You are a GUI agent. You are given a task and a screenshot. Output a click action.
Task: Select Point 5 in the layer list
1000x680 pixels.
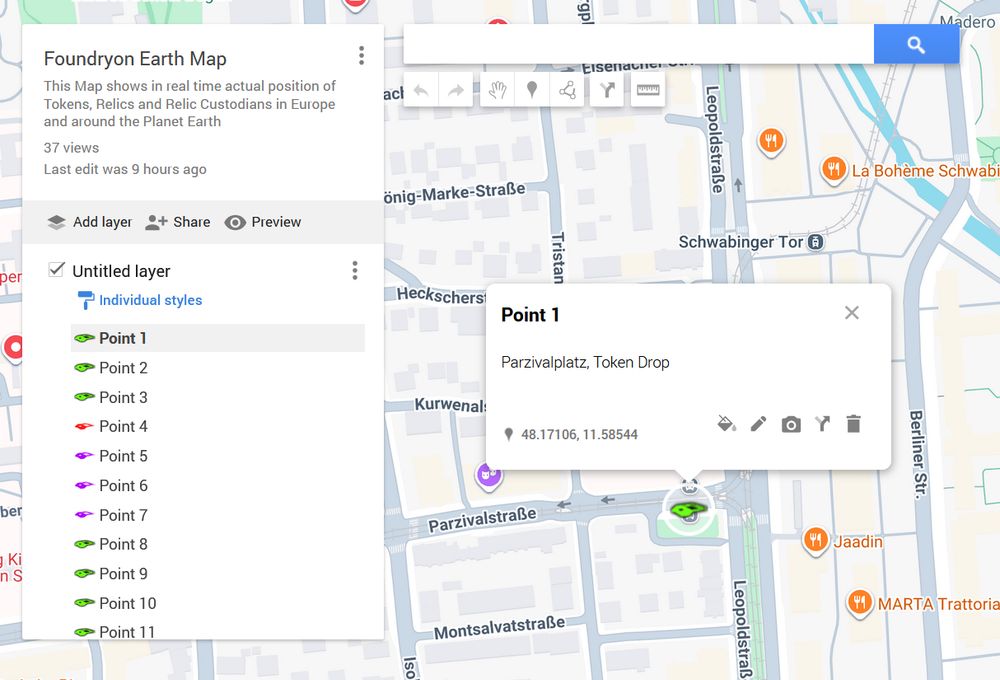click(217, 456)
